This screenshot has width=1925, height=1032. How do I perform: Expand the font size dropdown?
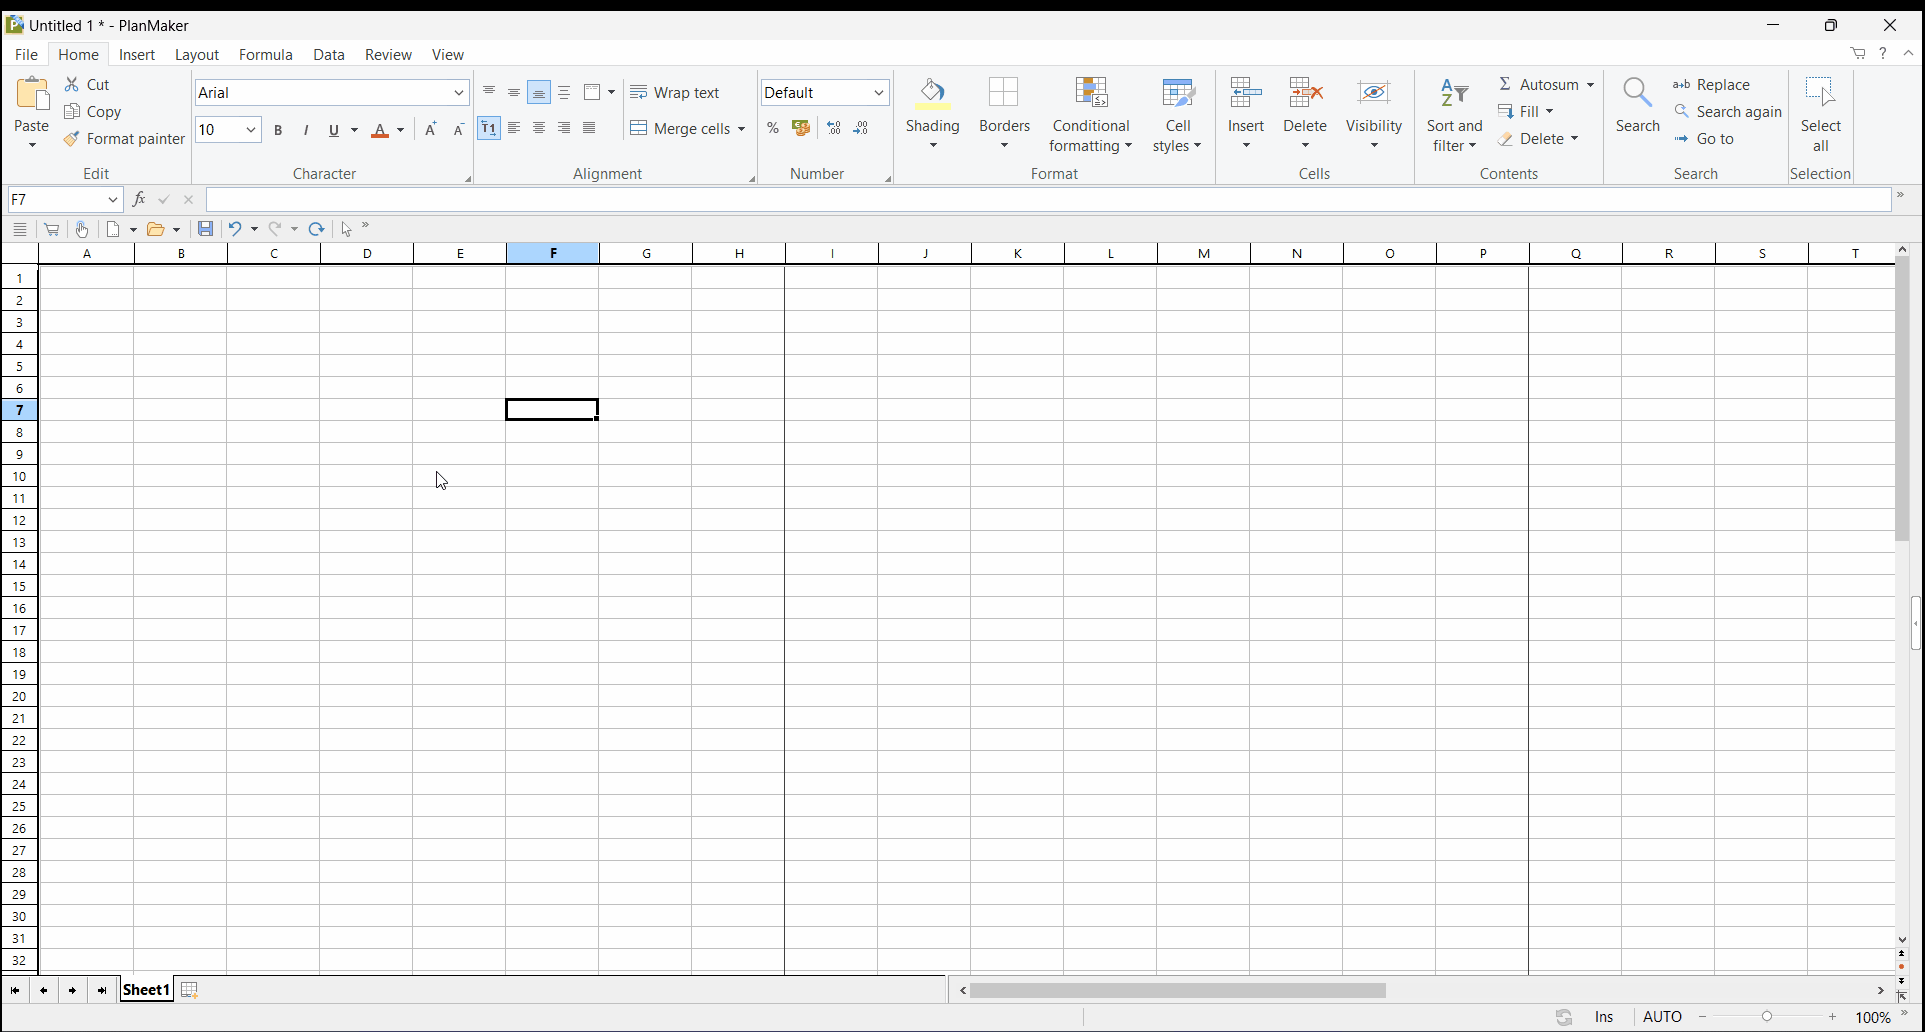click(x=251, y=130)
